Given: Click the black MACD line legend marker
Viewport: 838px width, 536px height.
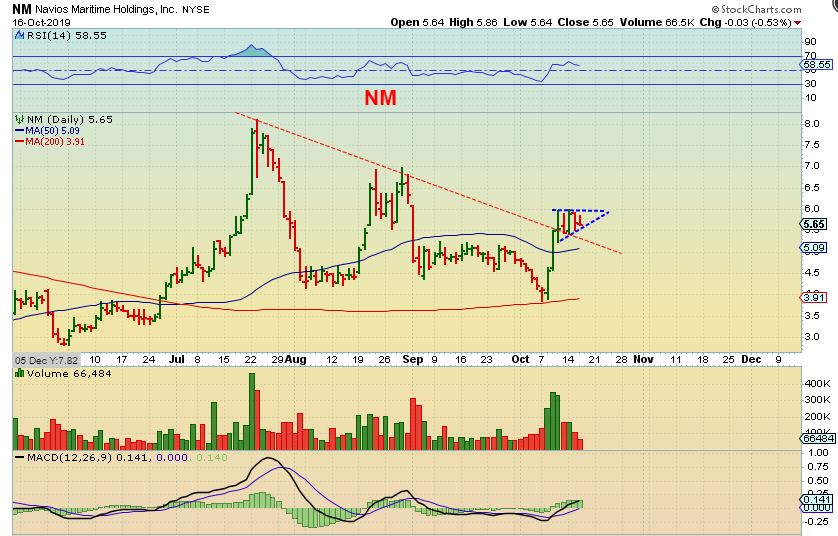Looking at the screenshot, I should [x=19, y=457].
